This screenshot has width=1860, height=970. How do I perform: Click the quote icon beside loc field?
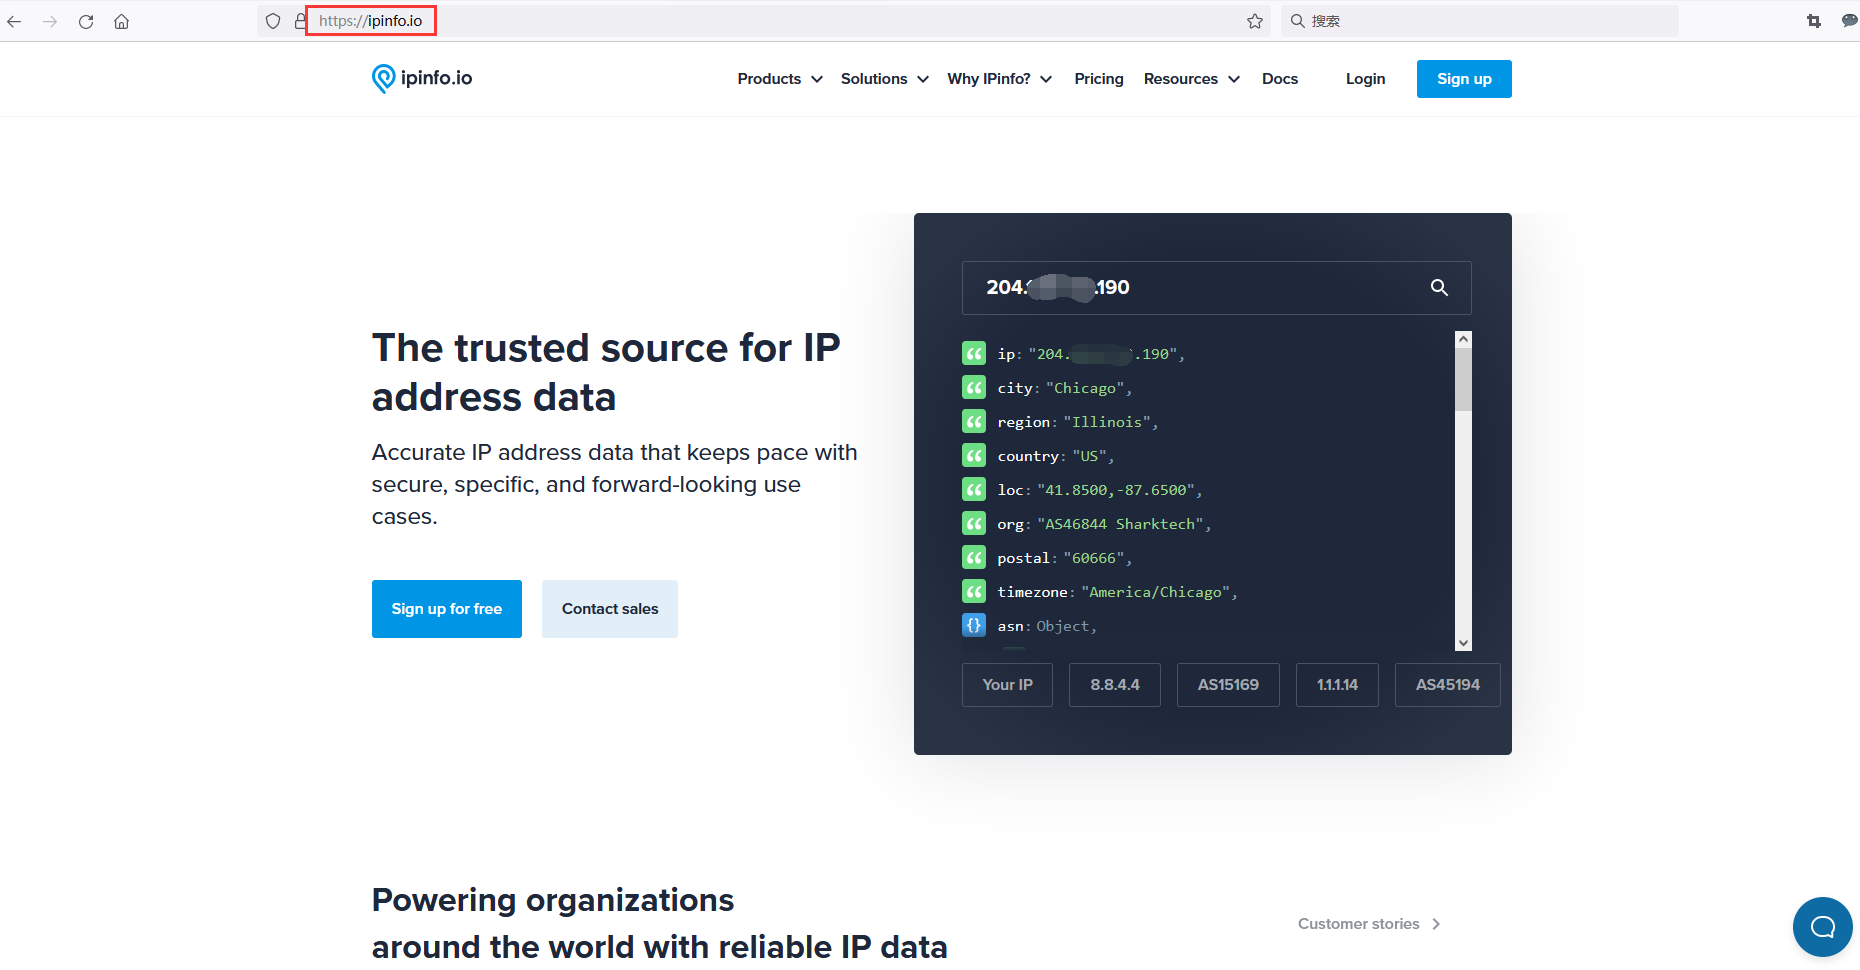(974, 489)
